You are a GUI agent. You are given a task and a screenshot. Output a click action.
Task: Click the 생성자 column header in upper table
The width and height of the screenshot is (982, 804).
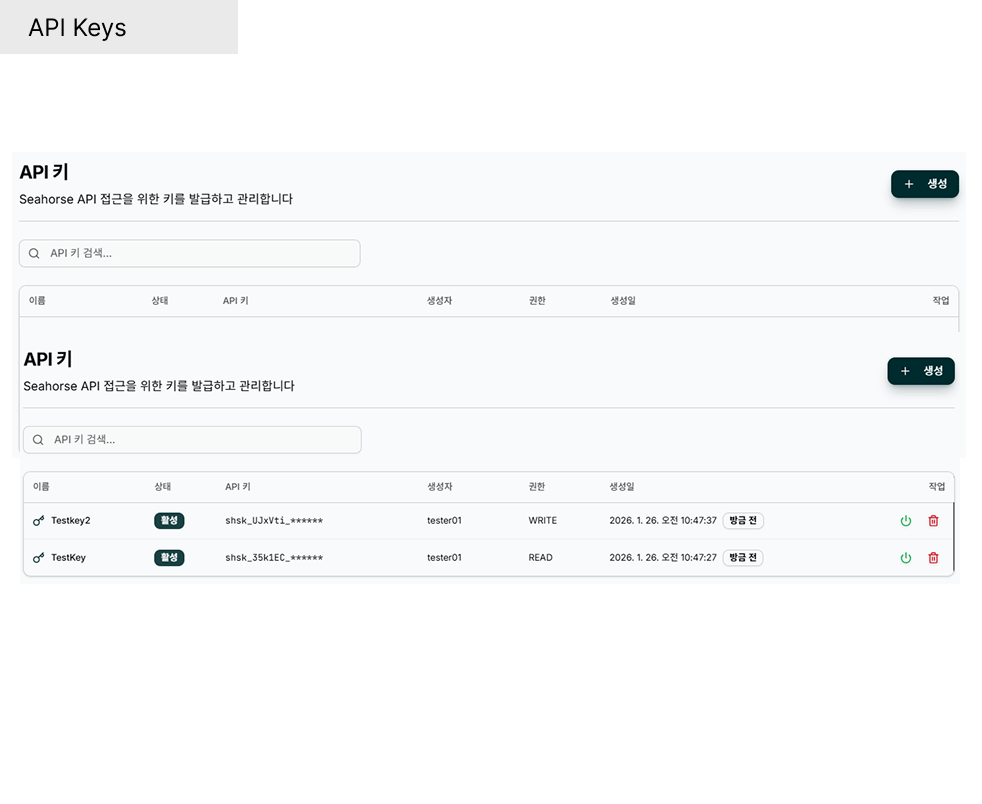440,301
